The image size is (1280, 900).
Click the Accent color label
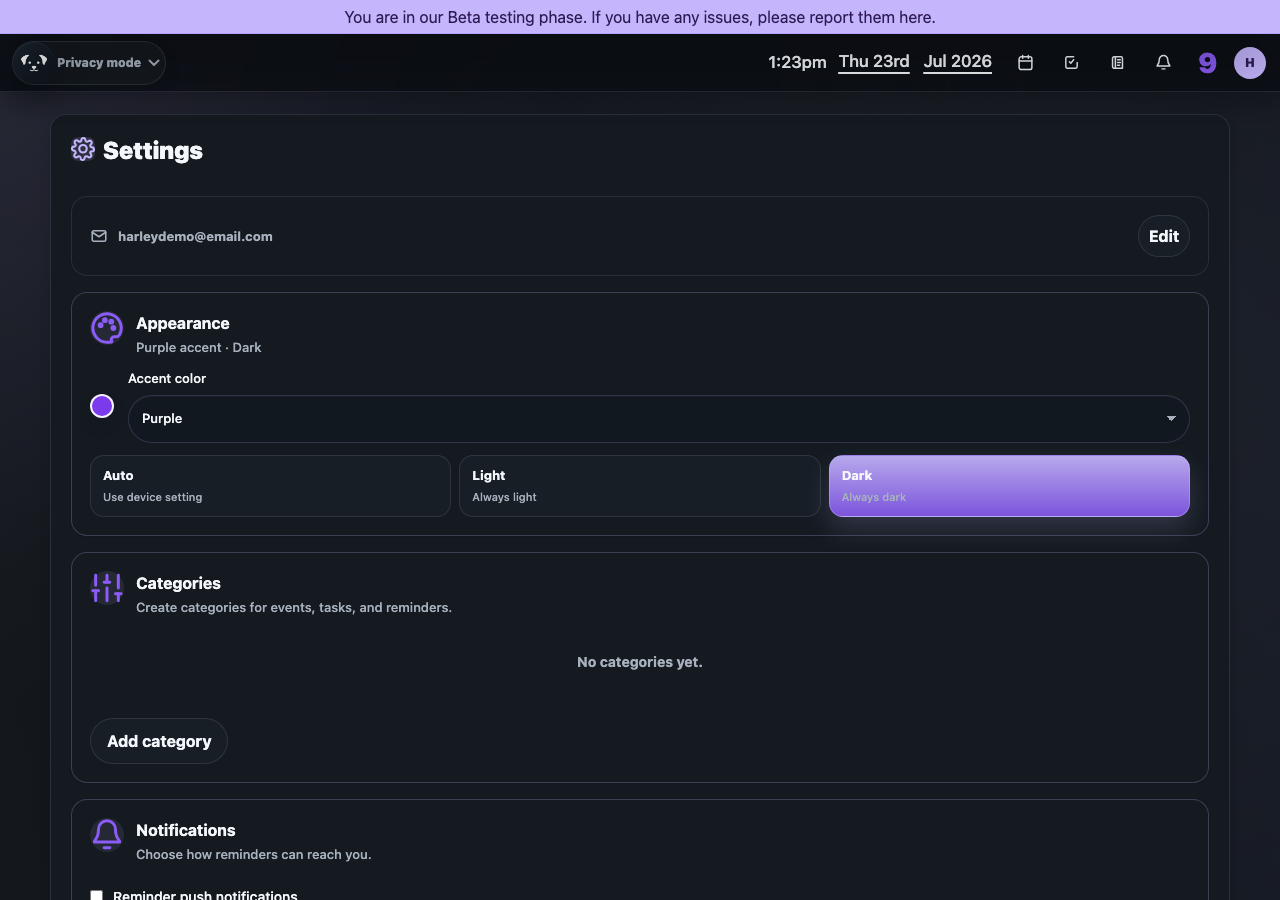point(167,378)
